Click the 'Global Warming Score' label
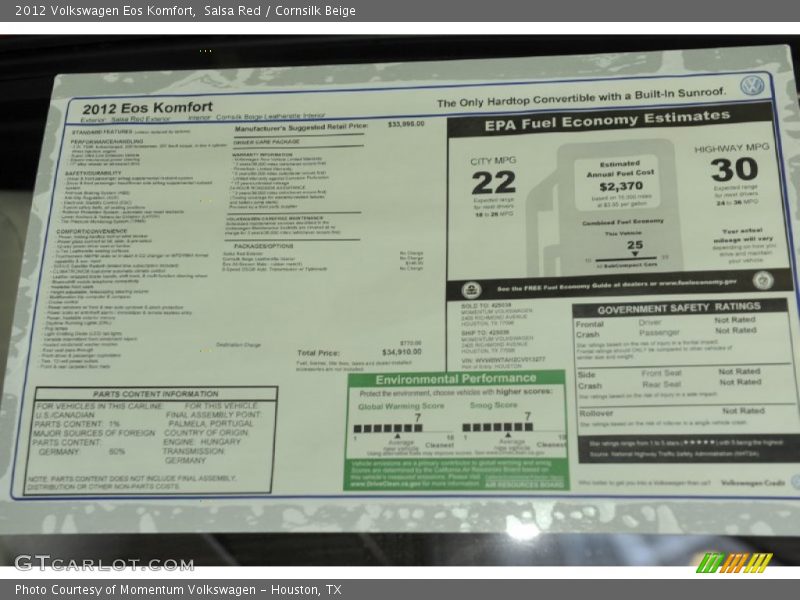 pos(401,407)
